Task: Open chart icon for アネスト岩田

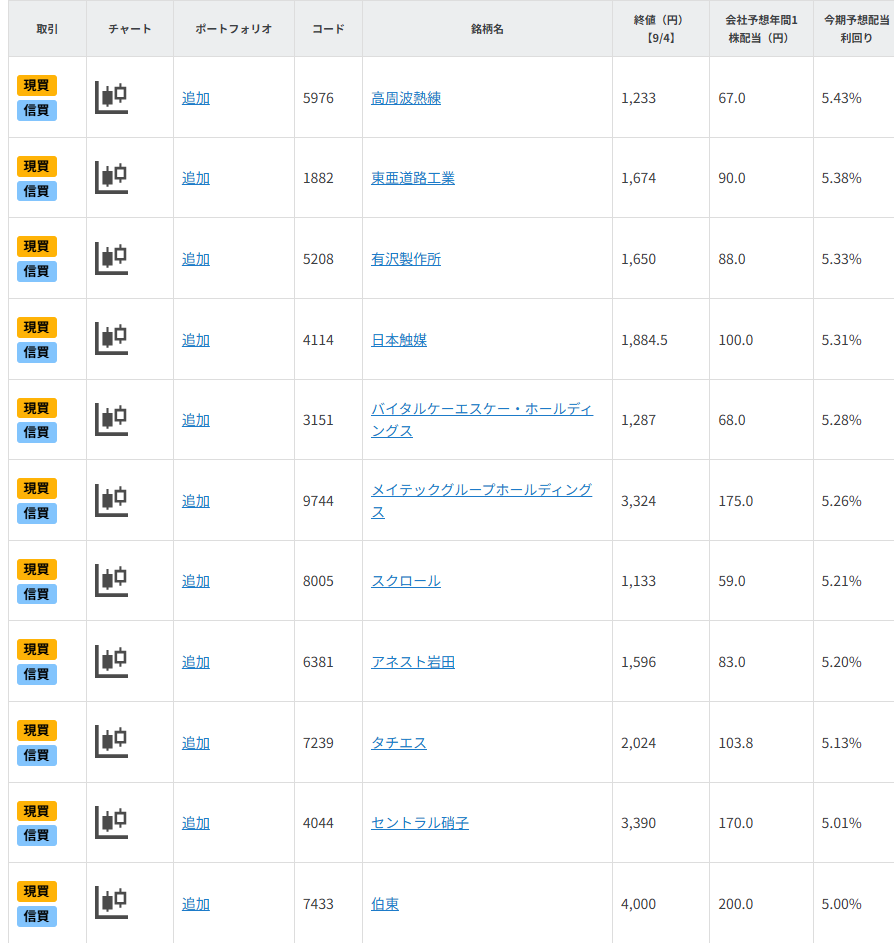Action: pyautogui.click(x=111, y=661)
